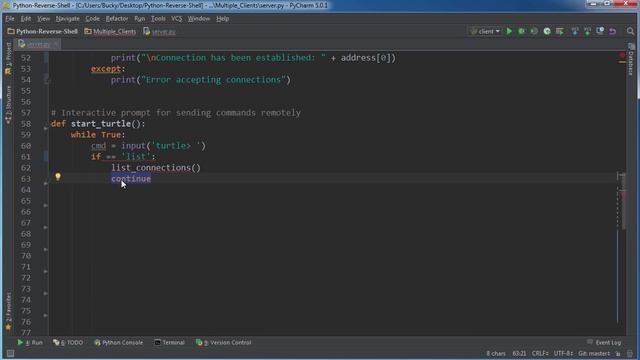Open the Version Control tool window
The width and height of the screenshot is (640, 360).
click(x=223, y=342)
